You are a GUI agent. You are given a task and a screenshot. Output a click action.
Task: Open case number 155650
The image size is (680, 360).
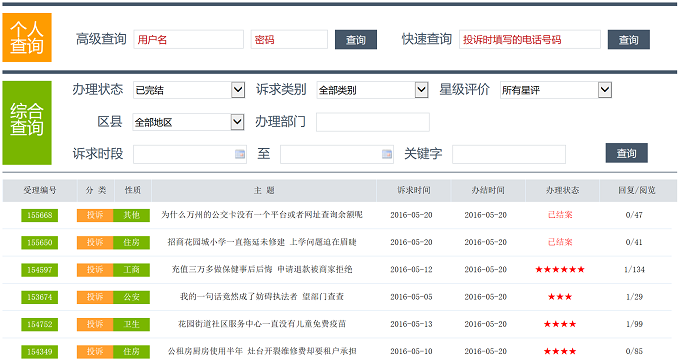tap(39, 242)
